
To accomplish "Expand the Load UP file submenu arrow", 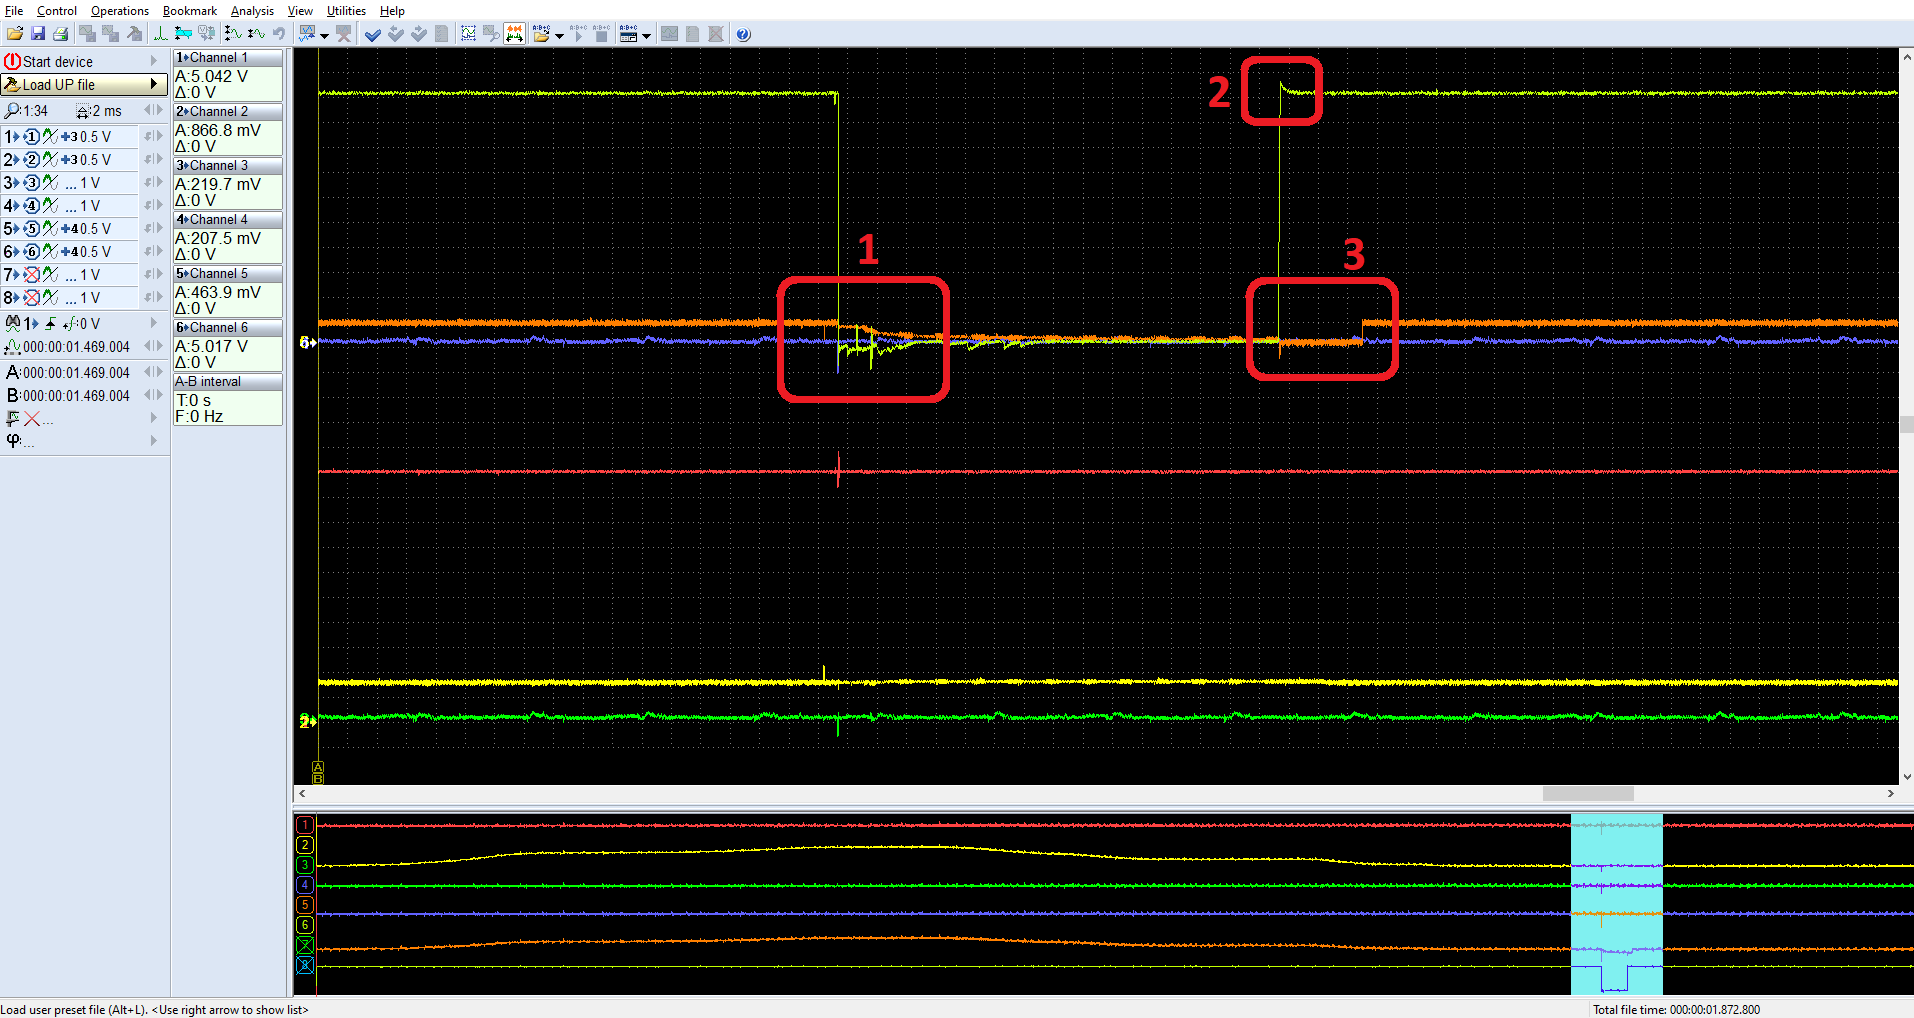I will pyautogui.click(x=154, y=84).
